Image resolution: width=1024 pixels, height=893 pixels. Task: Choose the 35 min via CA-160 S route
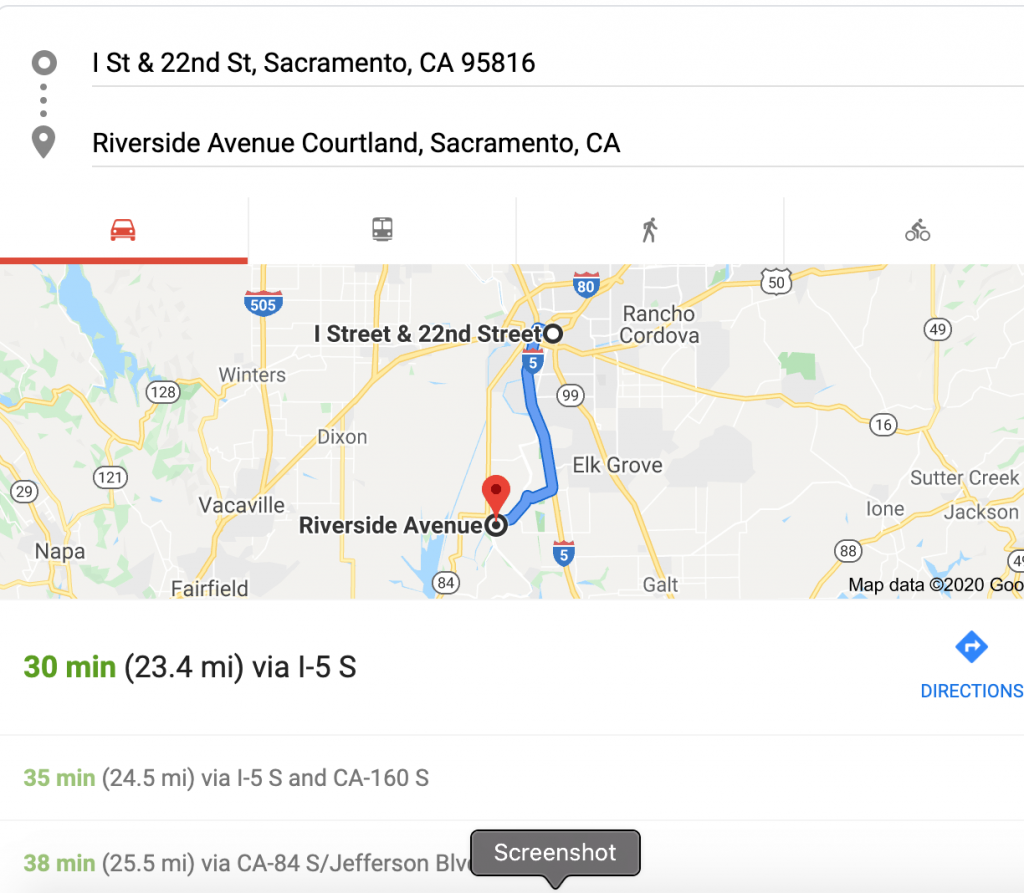226,777
